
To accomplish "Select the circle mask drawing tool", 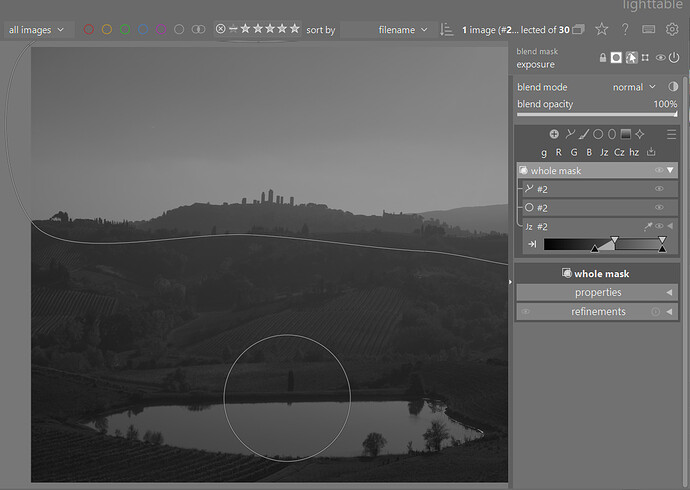I will click(x=598, y=134).
